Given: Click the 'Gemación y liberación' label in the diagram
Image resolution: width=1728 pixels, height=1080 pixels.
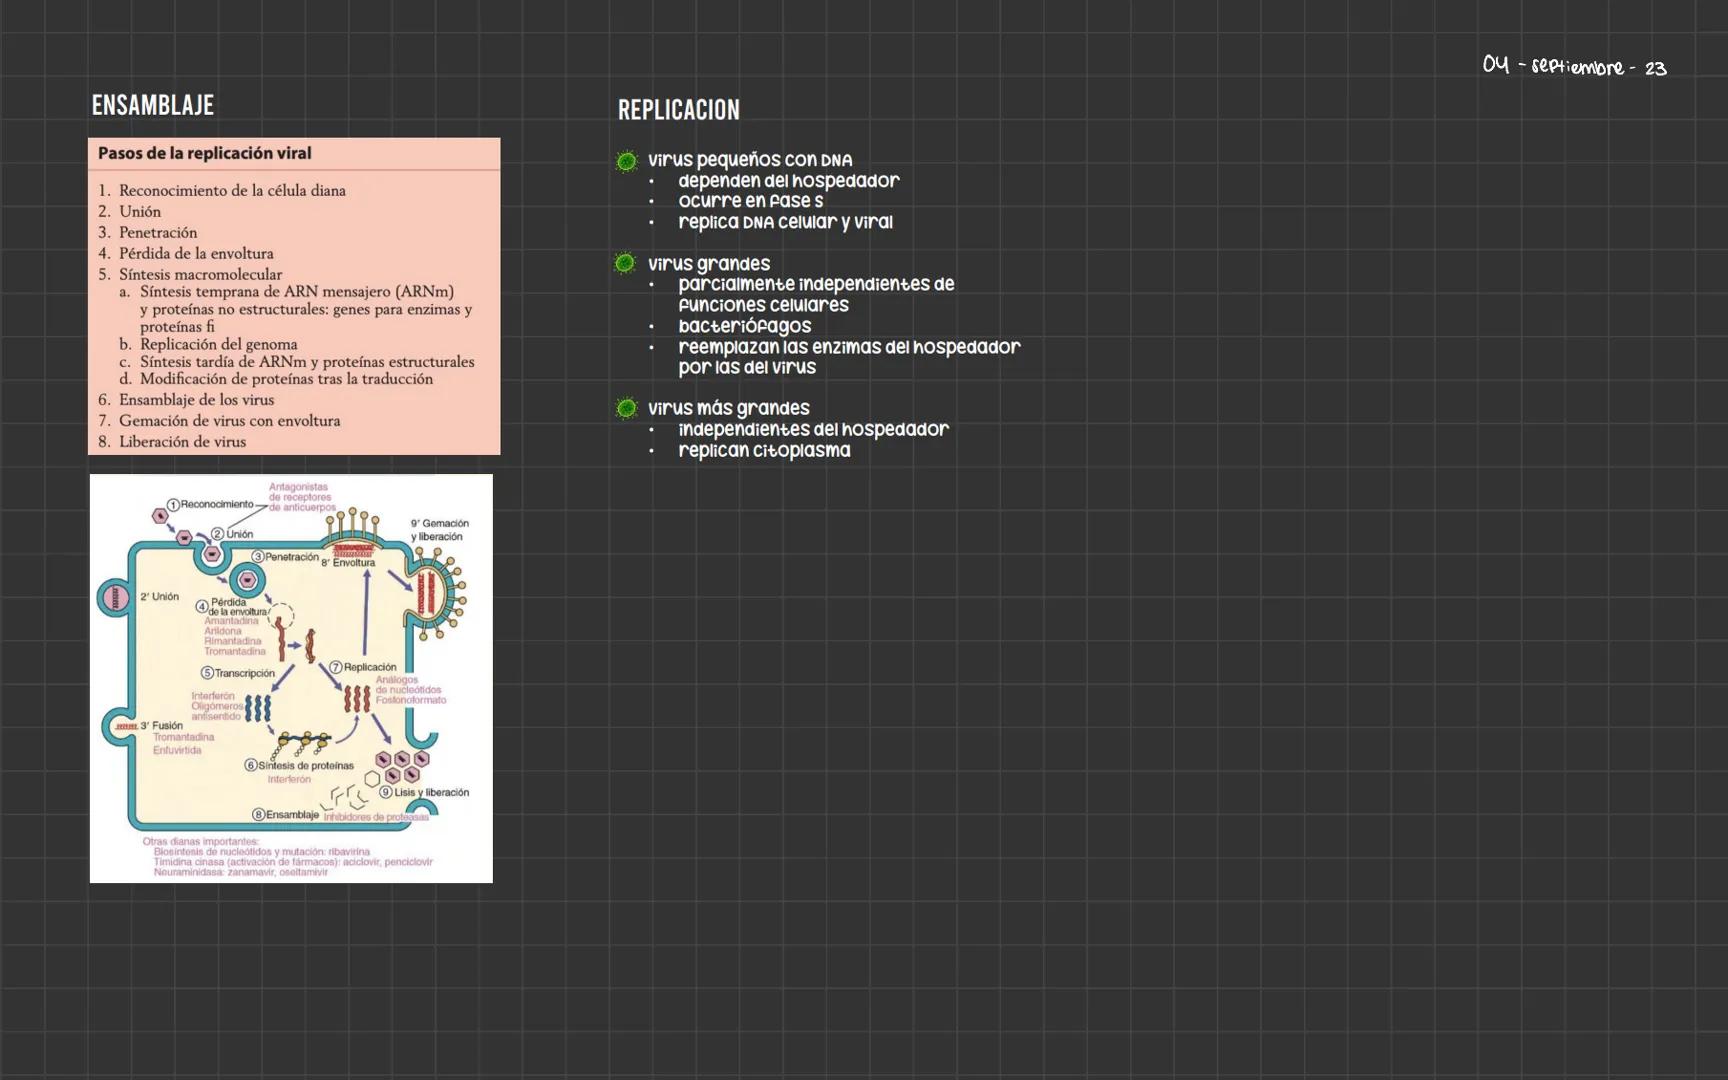Looking at the screenshot, I should point(439,530).
